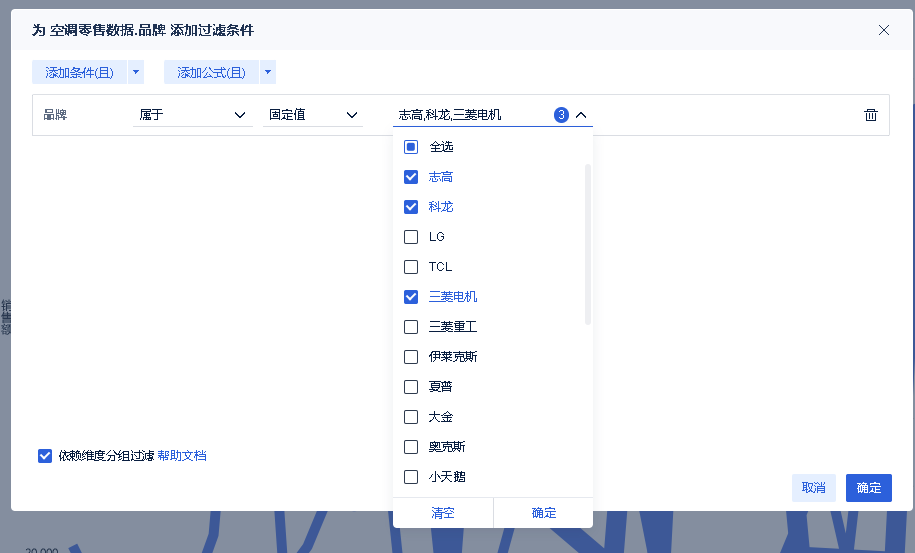Screen dimensions: 915x553
Task: Clear selections with 清空 button
Action: pos(443,513)
